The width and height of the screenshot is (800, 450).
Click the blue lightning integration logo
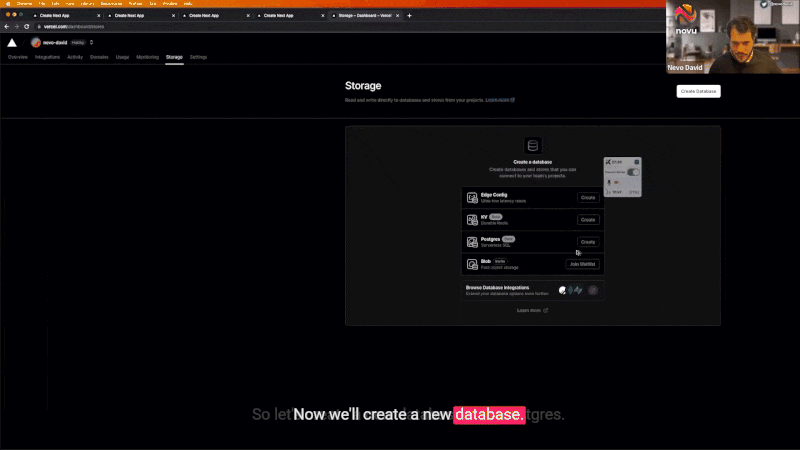click(578, 290)
